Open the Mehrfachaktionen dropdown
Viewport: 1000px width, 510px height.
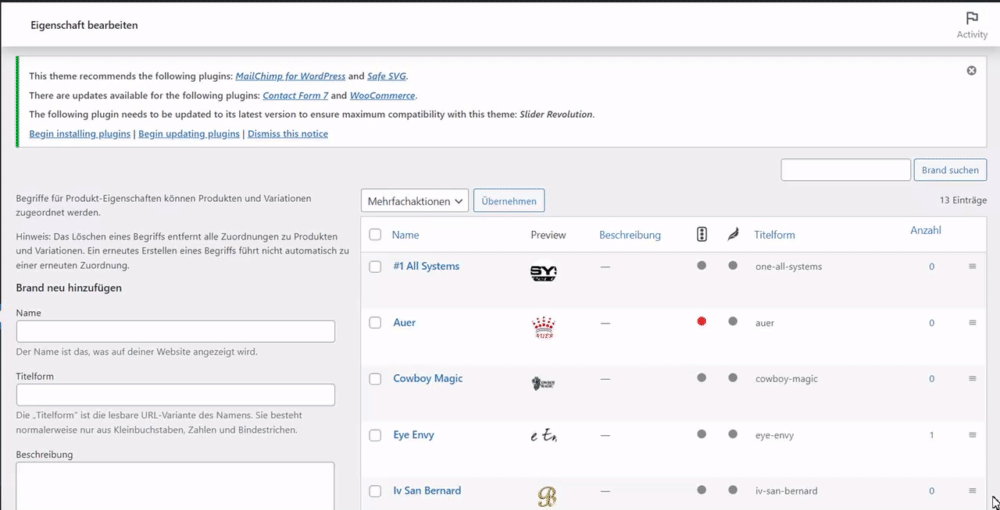[x=414, y=201]
